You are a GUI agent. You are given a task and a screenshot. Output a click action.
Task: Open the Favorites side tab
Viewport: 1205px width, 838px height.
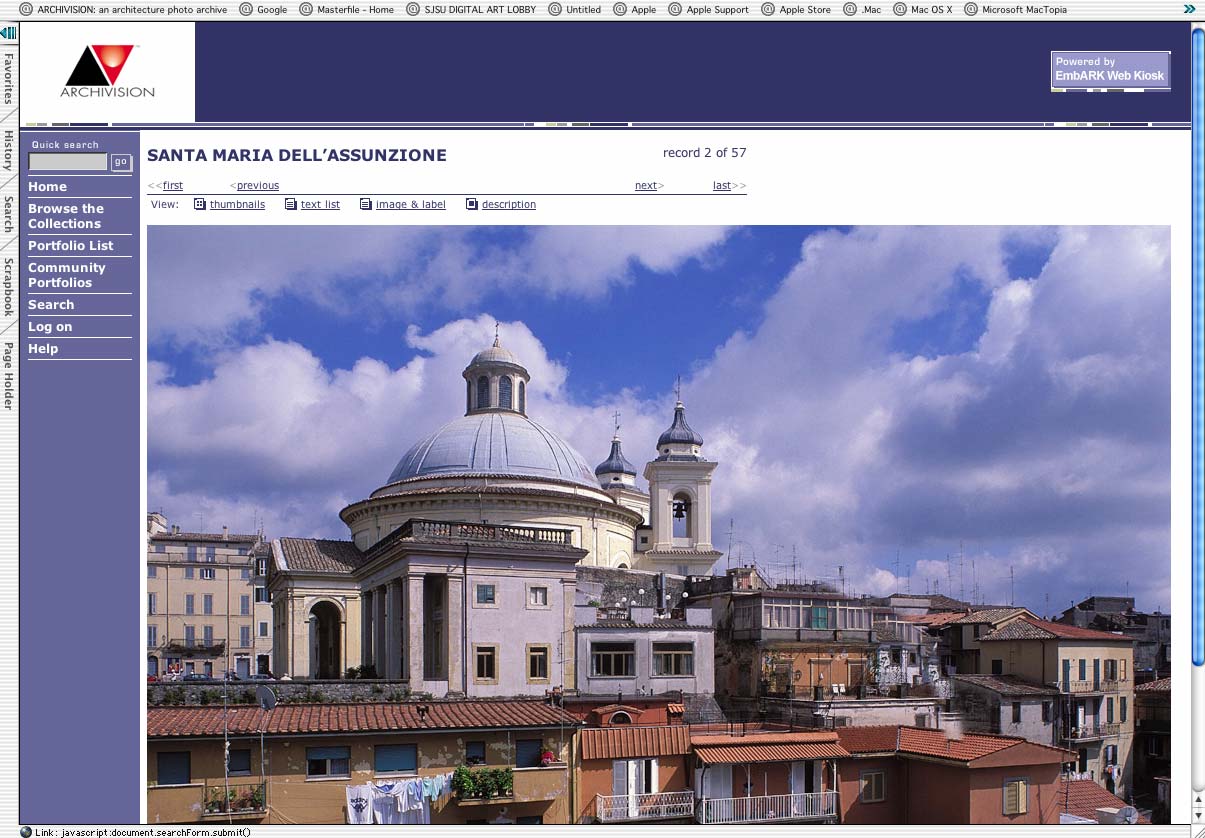[8, 79]
